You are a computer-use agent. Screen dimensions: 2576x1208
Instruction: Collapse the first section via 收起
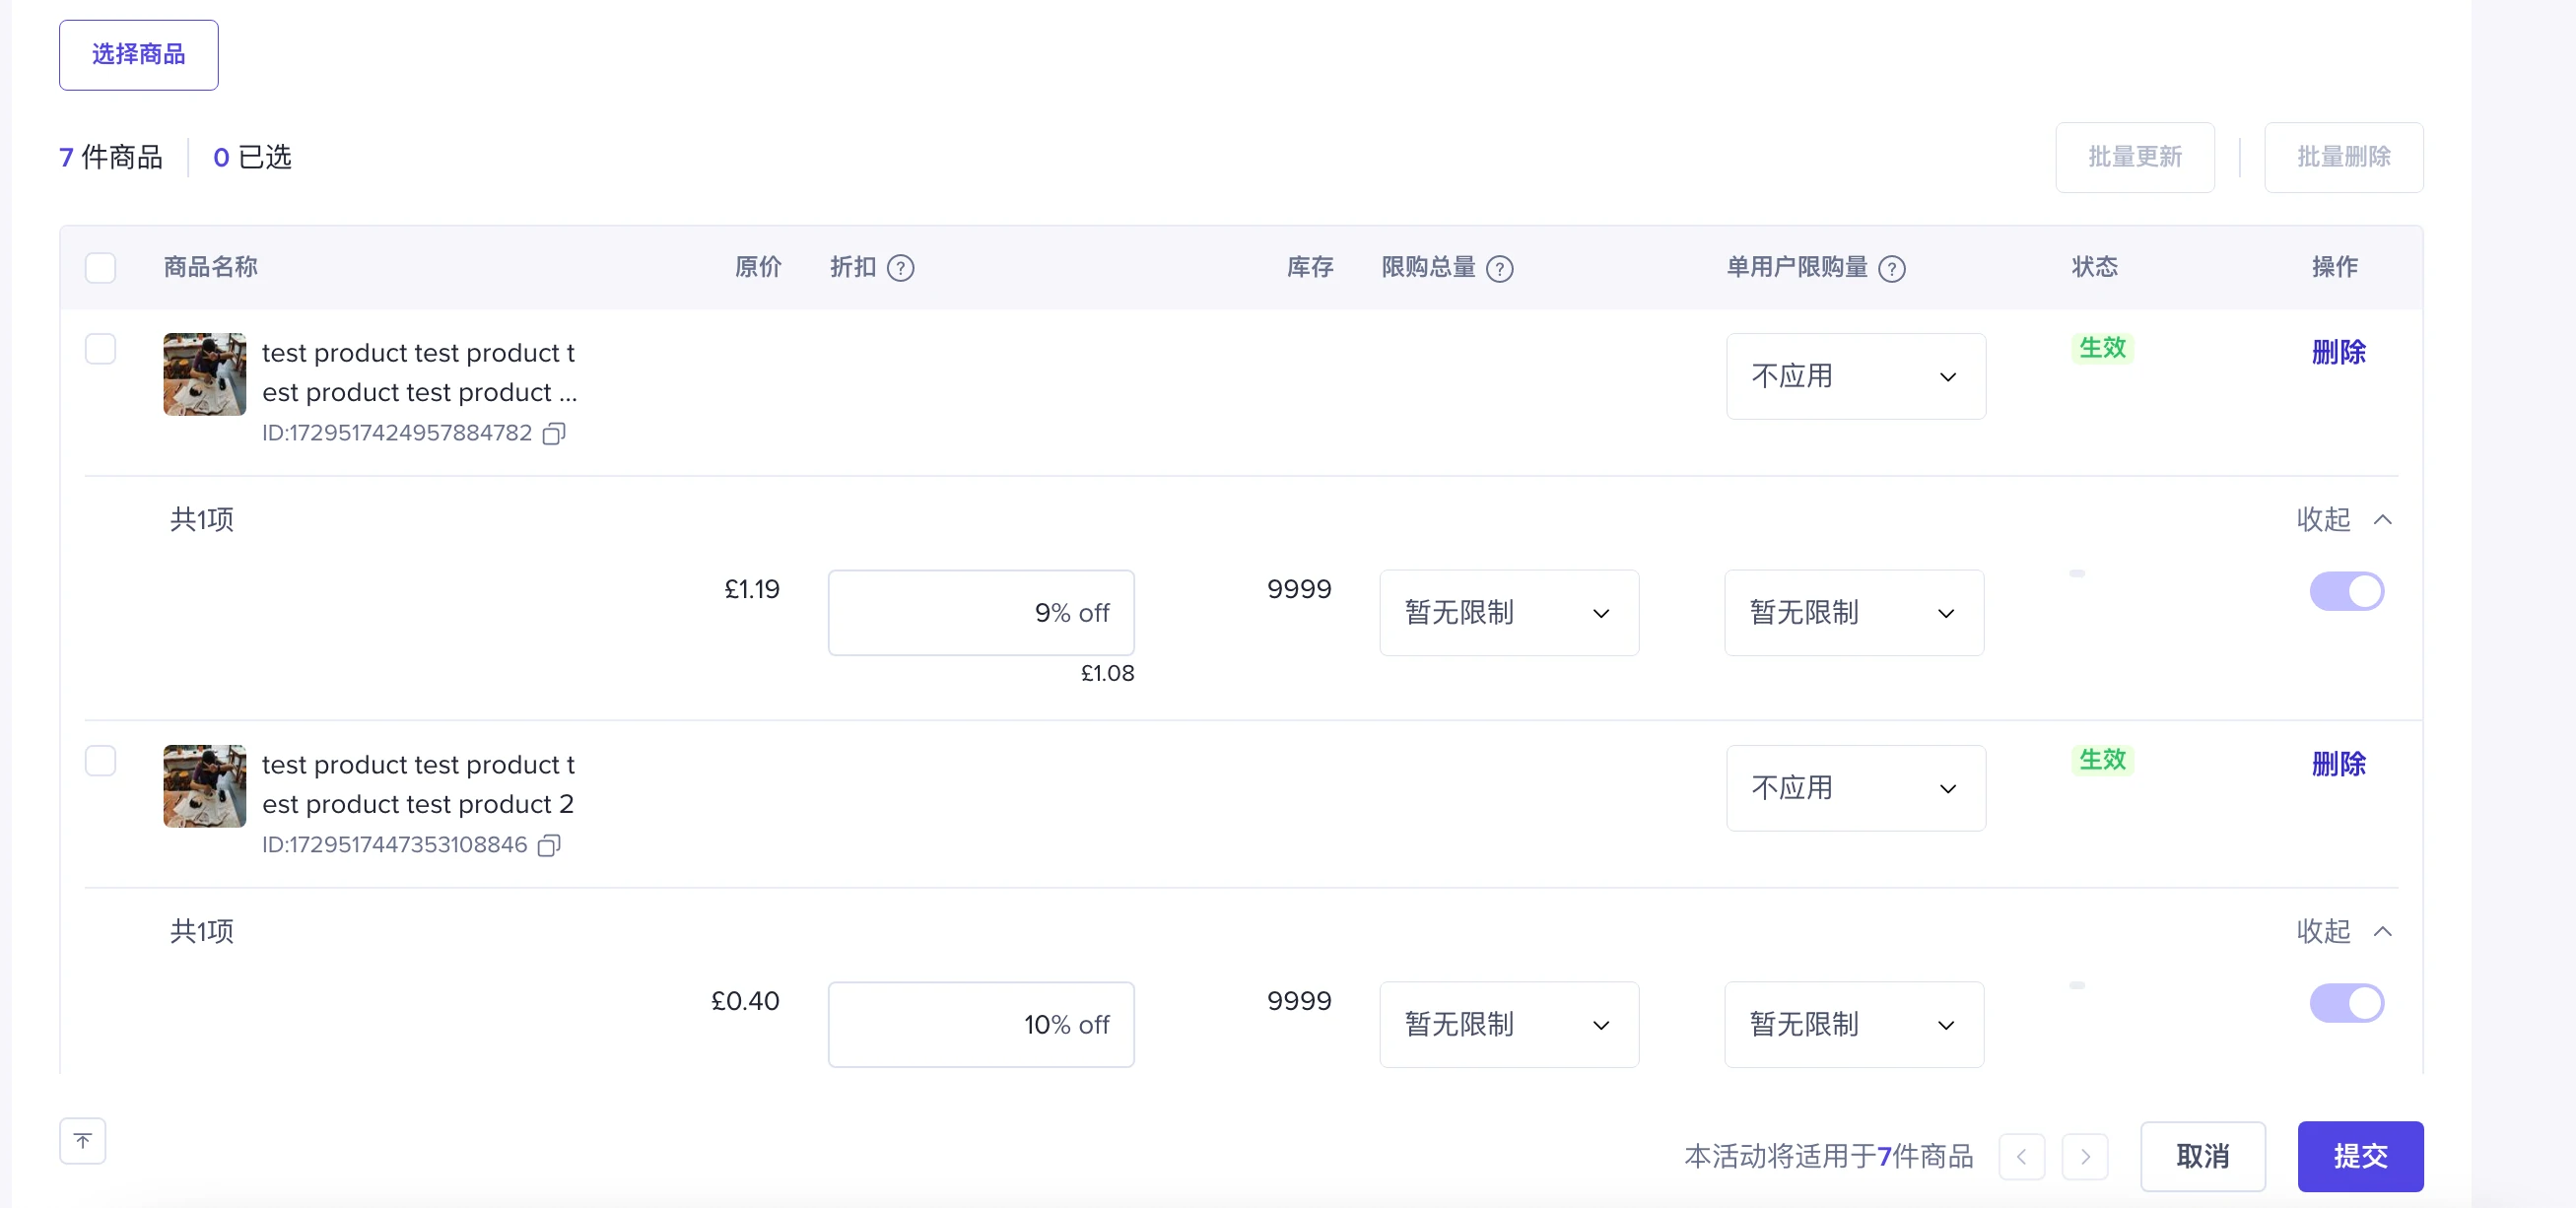click(x=2325, y=519)
